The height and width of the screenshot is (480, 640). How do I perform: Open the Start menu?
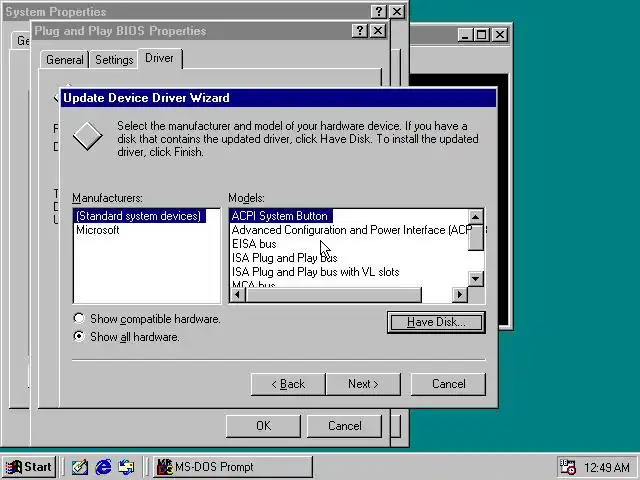(29, 467)
